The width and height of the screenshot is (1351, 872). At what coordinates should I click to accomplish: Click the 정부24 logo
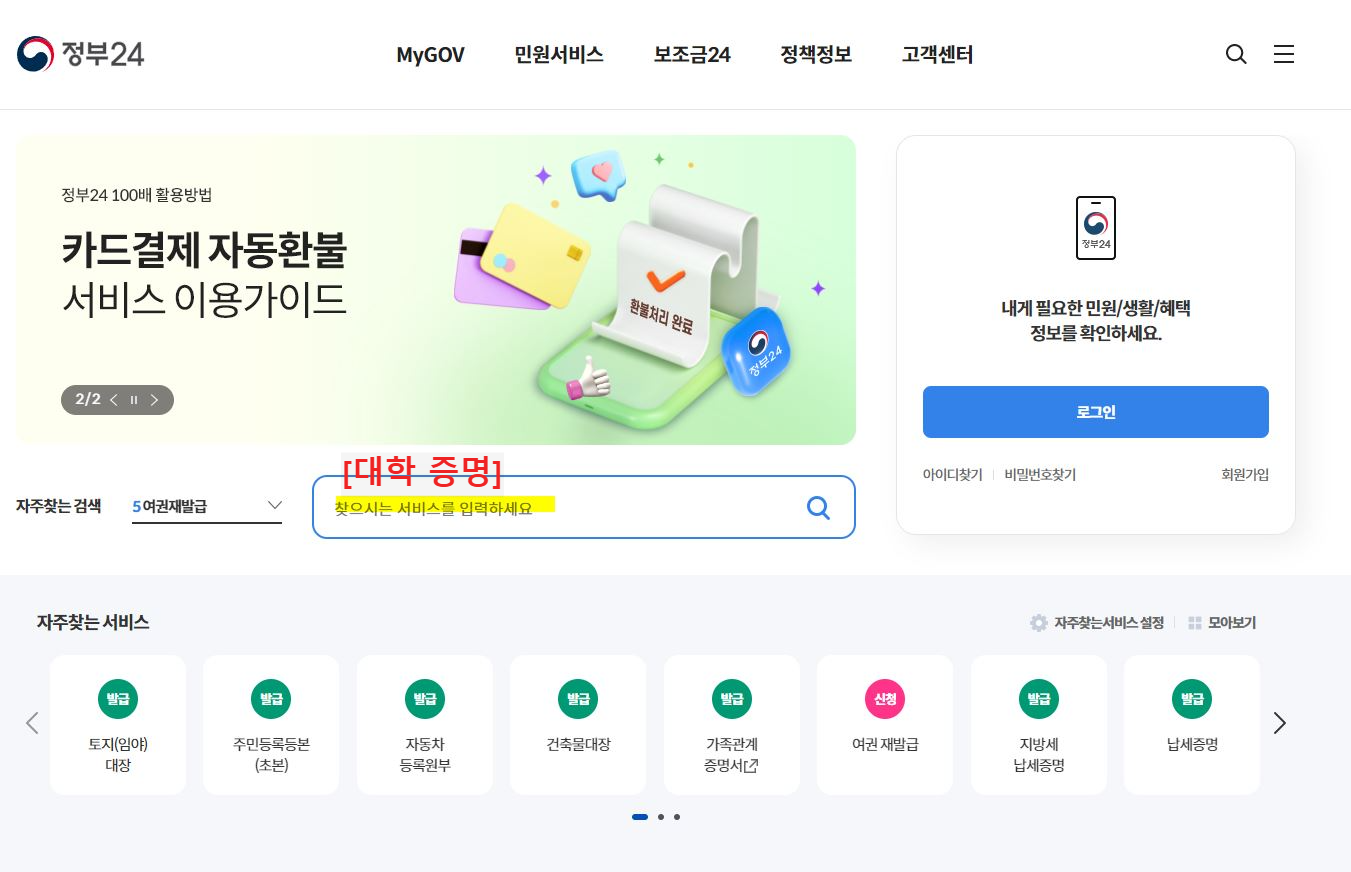(x=81, y=54)
